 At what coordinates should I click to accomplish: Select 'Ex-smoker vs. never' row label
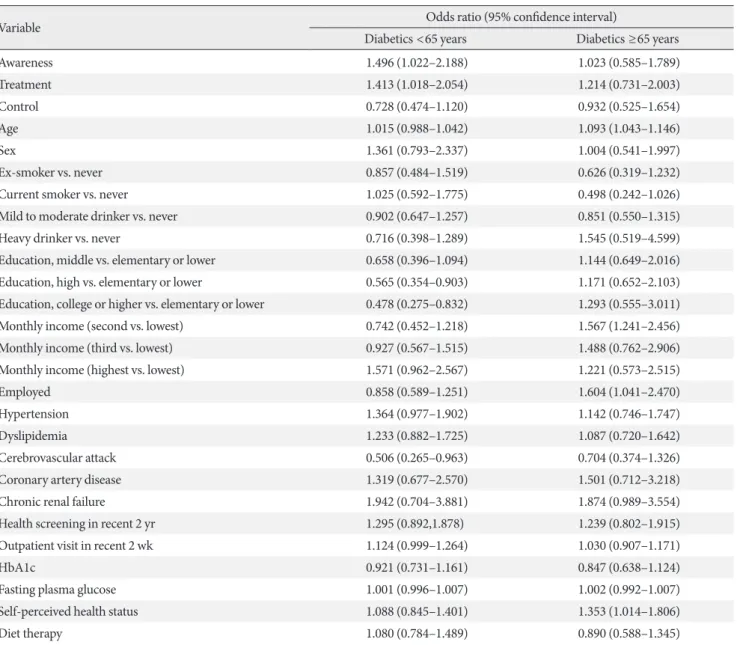(51, 173)
